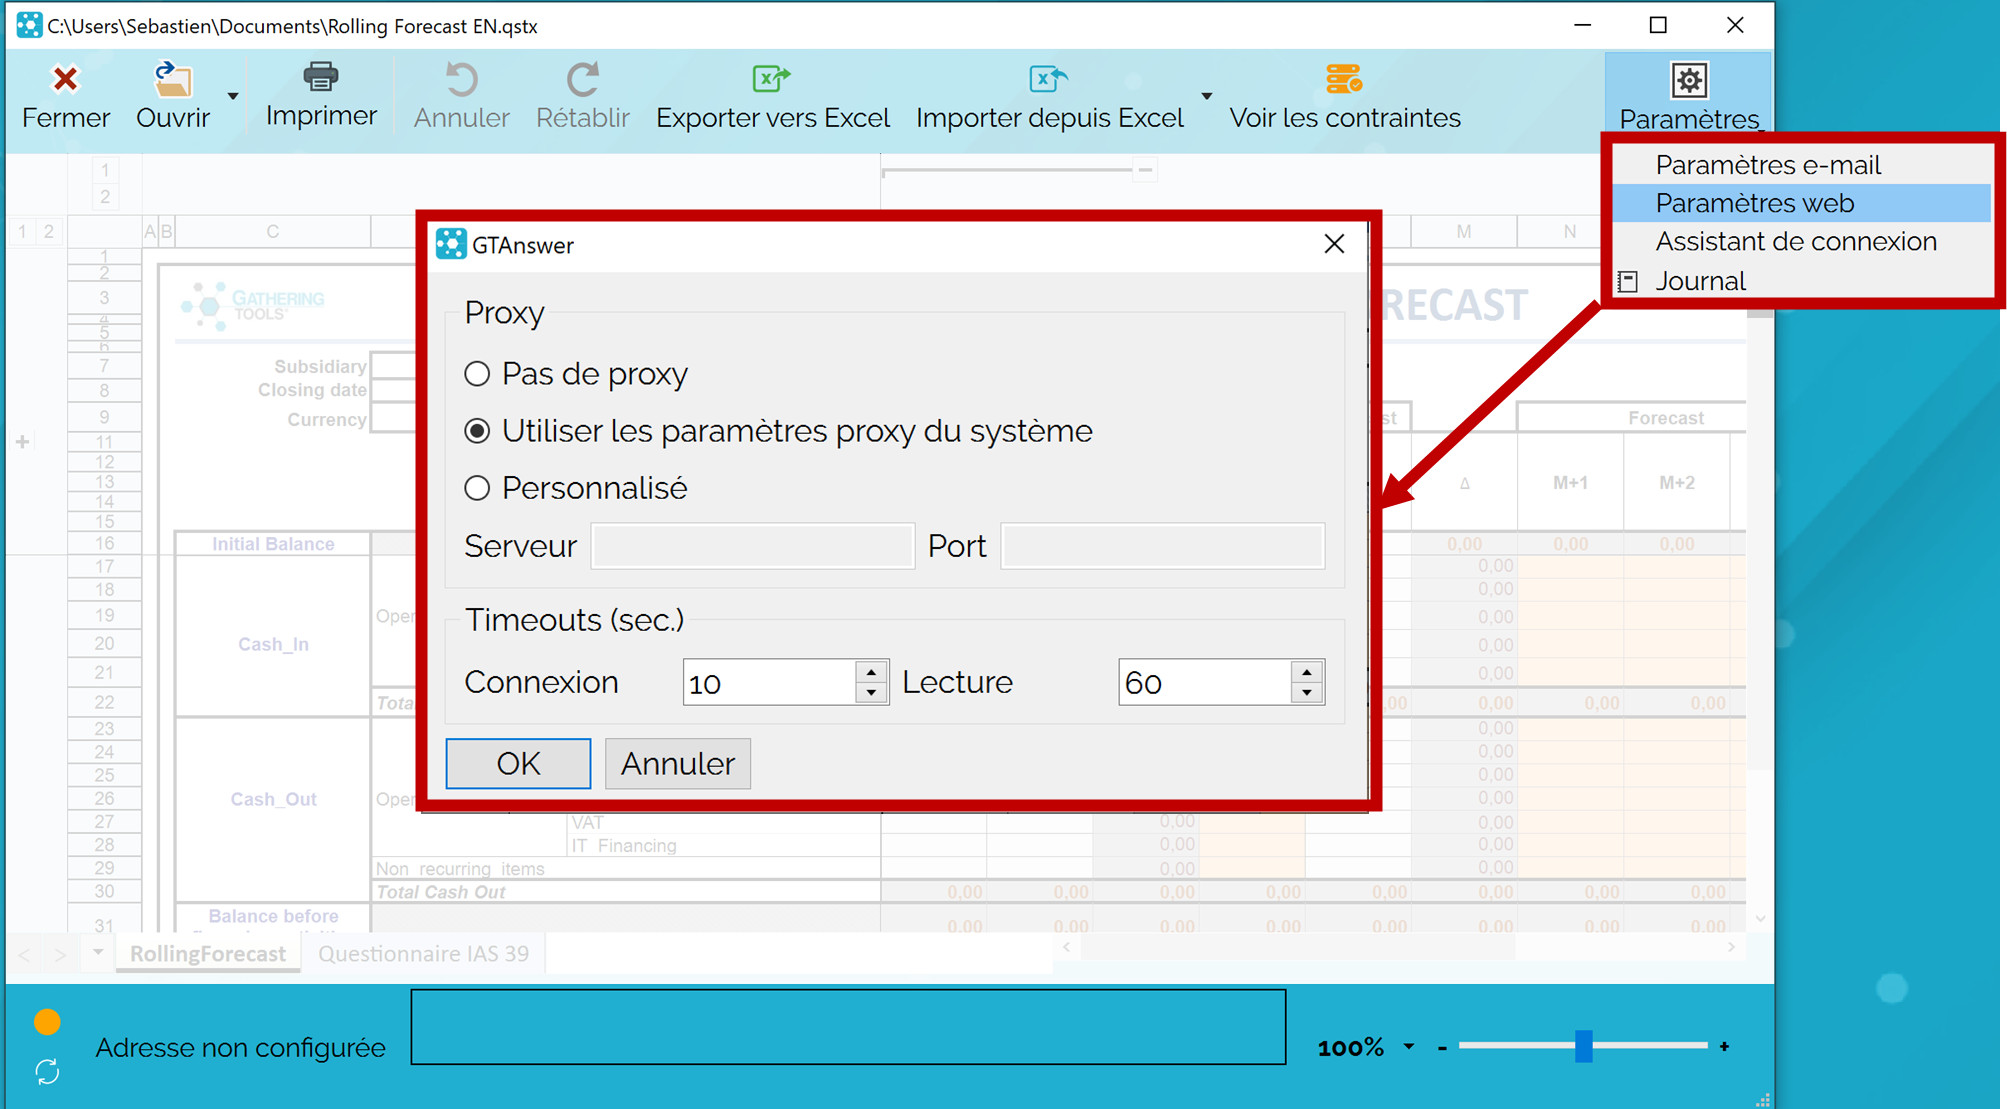2007x1109 pixels.
Task: Click the status bar message field
Action: (x=848, y=1027)
